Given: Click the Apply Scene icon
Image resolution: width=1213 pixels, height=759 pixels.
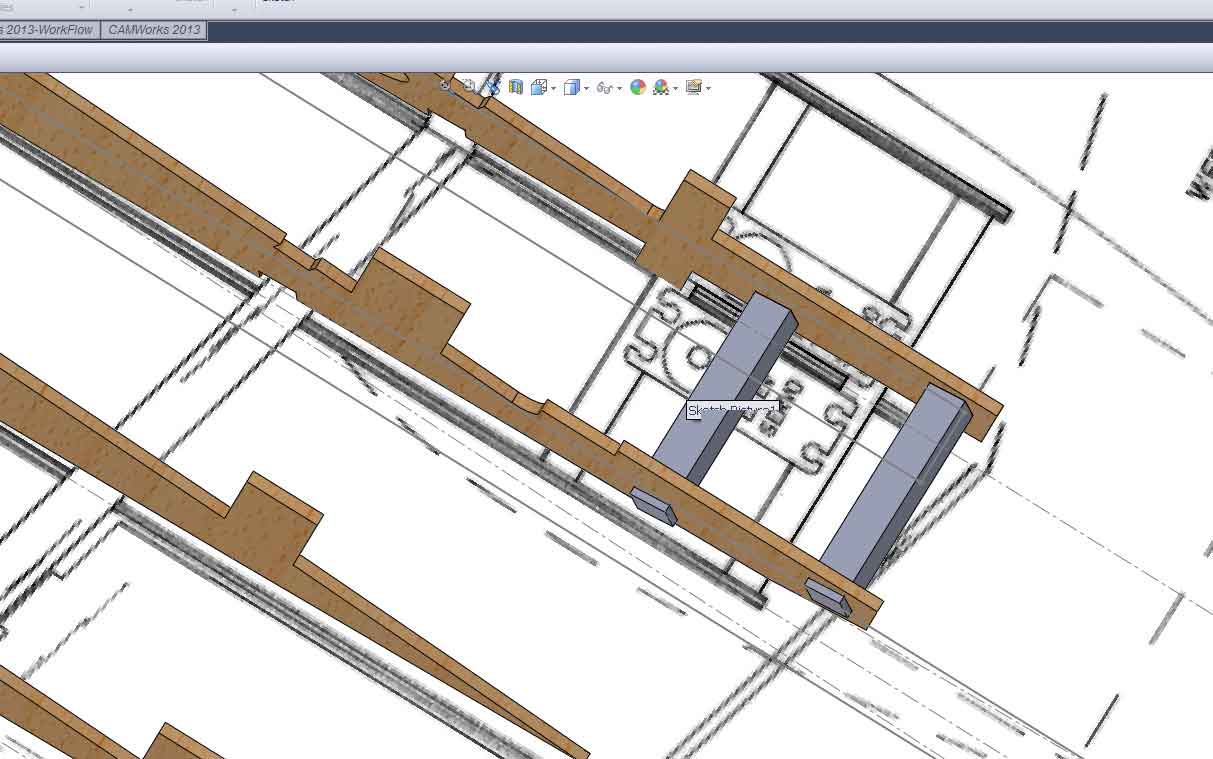Looking at the screenshot, I should tap(661, 87).
